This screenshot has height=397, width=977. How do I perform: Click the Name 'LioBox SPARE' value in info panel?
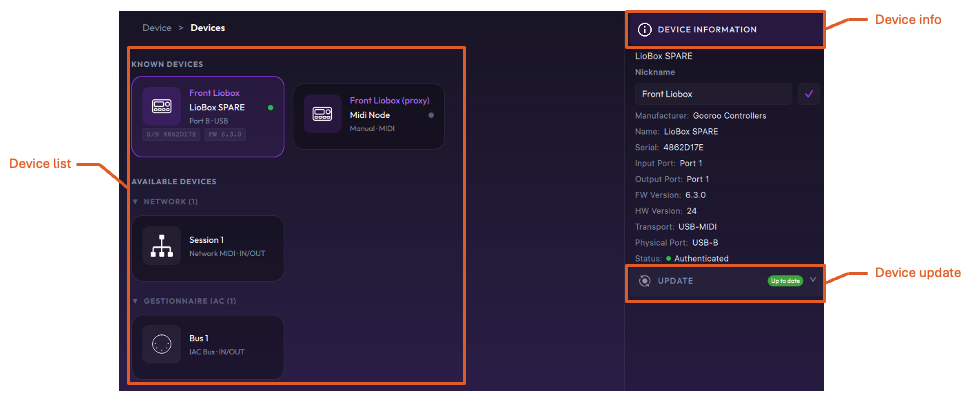point(691,132)
